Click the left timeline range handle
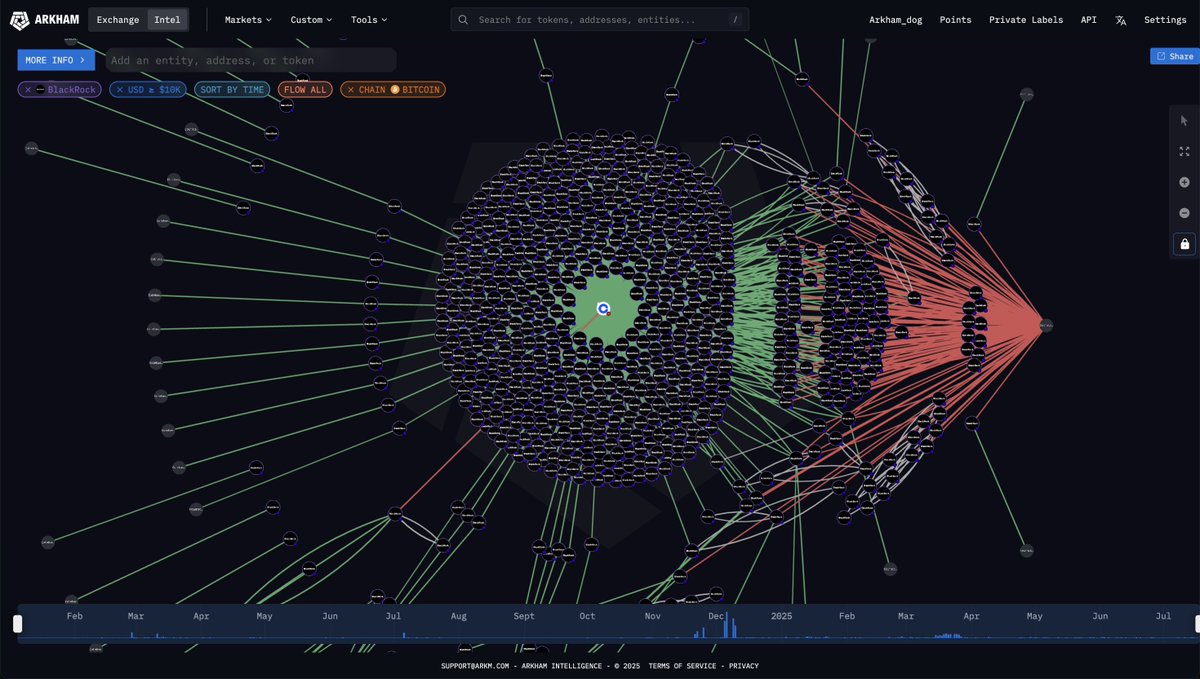Image resolution: width=1200 pixels, height=679 pixels. [x=17, y=624]
